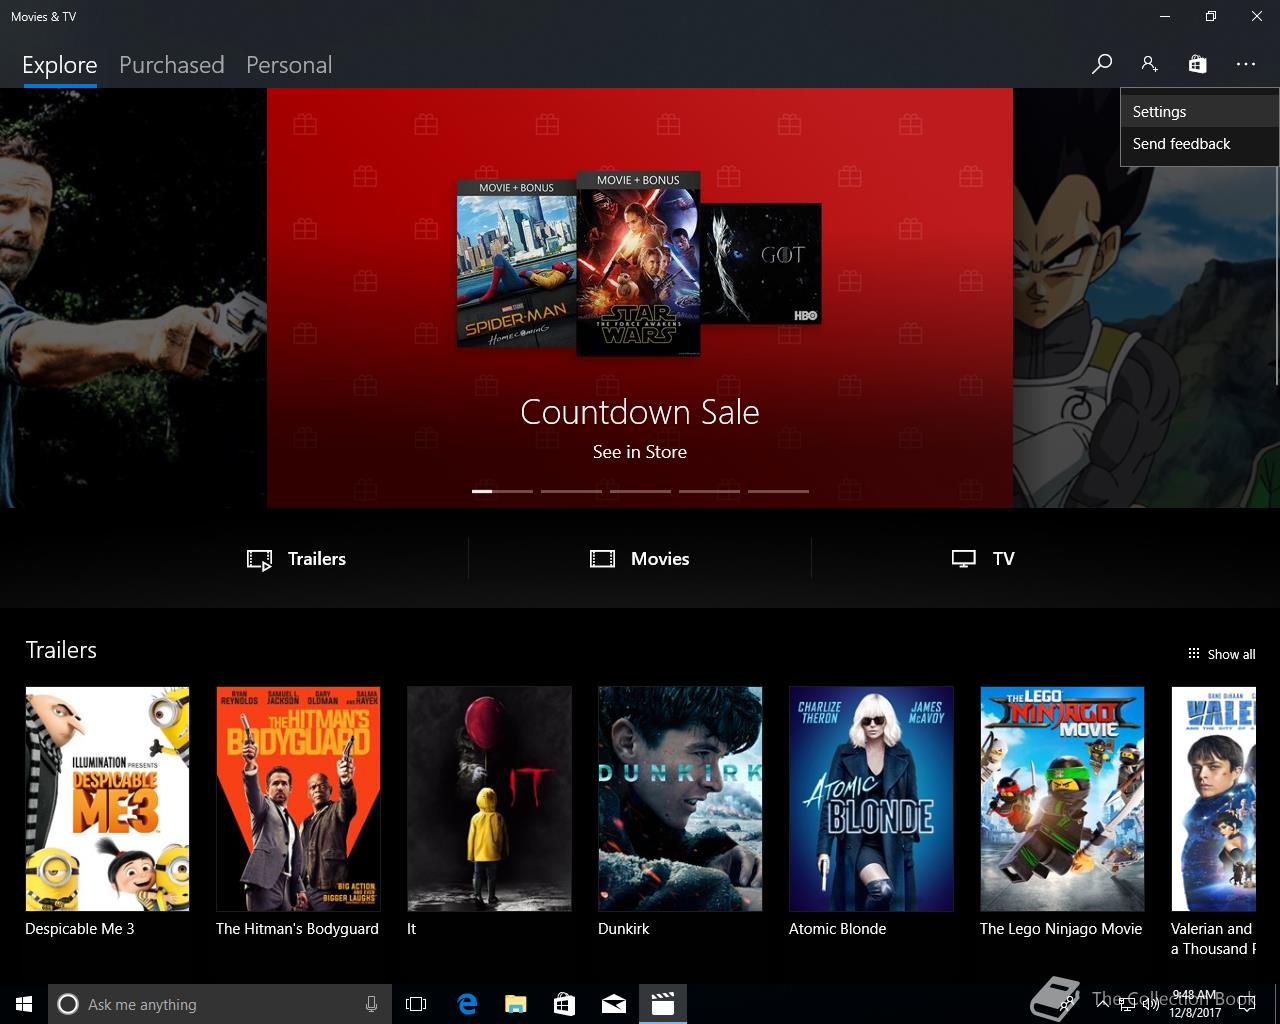Click the Movies film strip icon
The image size is (1280, 1024).
(x=602, y=559)
